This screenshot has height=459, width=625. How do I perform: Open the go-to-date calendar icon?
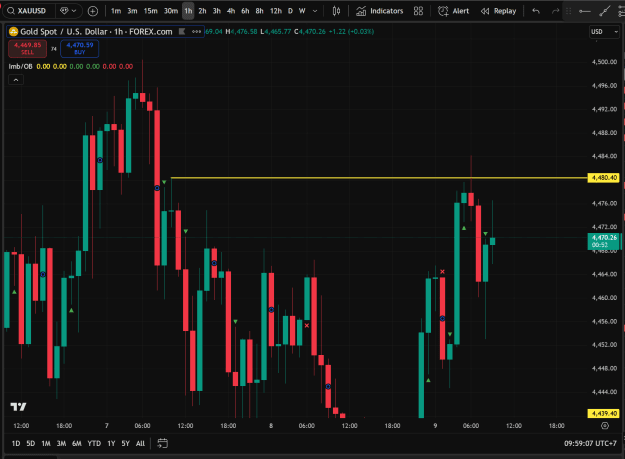tap(163, 443)
